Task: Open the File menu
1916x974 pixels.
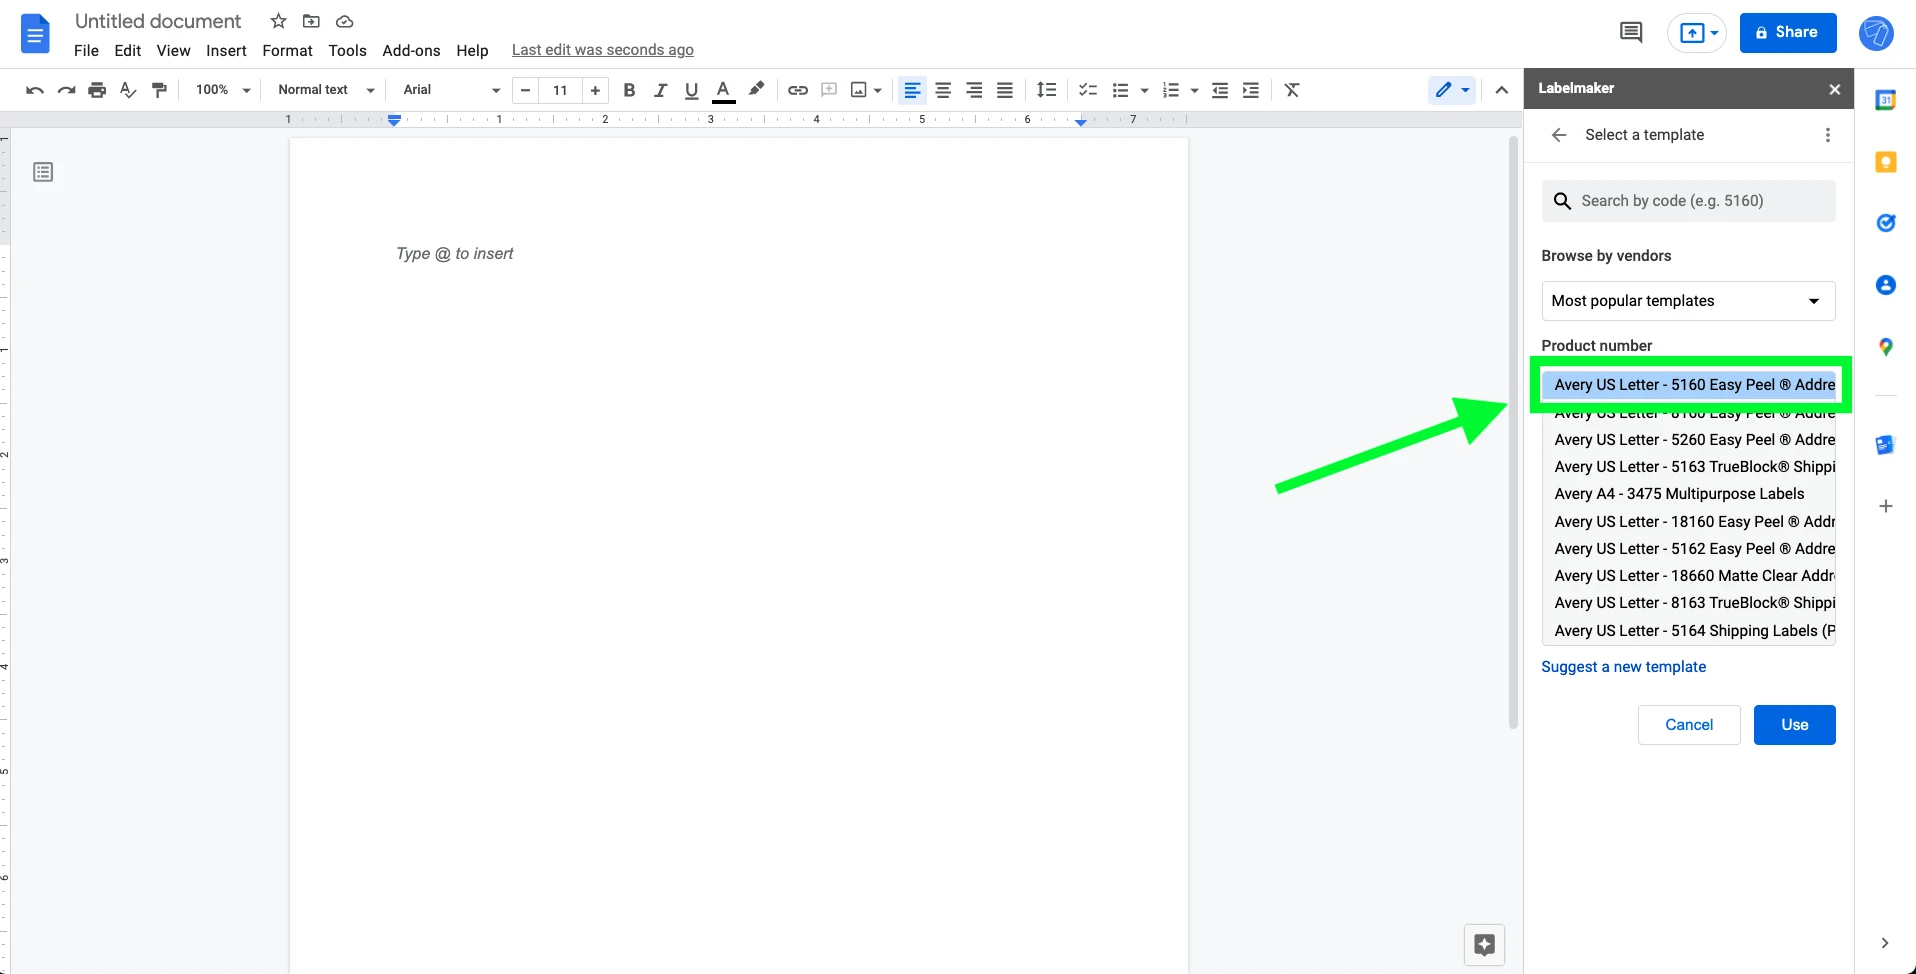Action: pyautogui.click(x=86, y=51)
